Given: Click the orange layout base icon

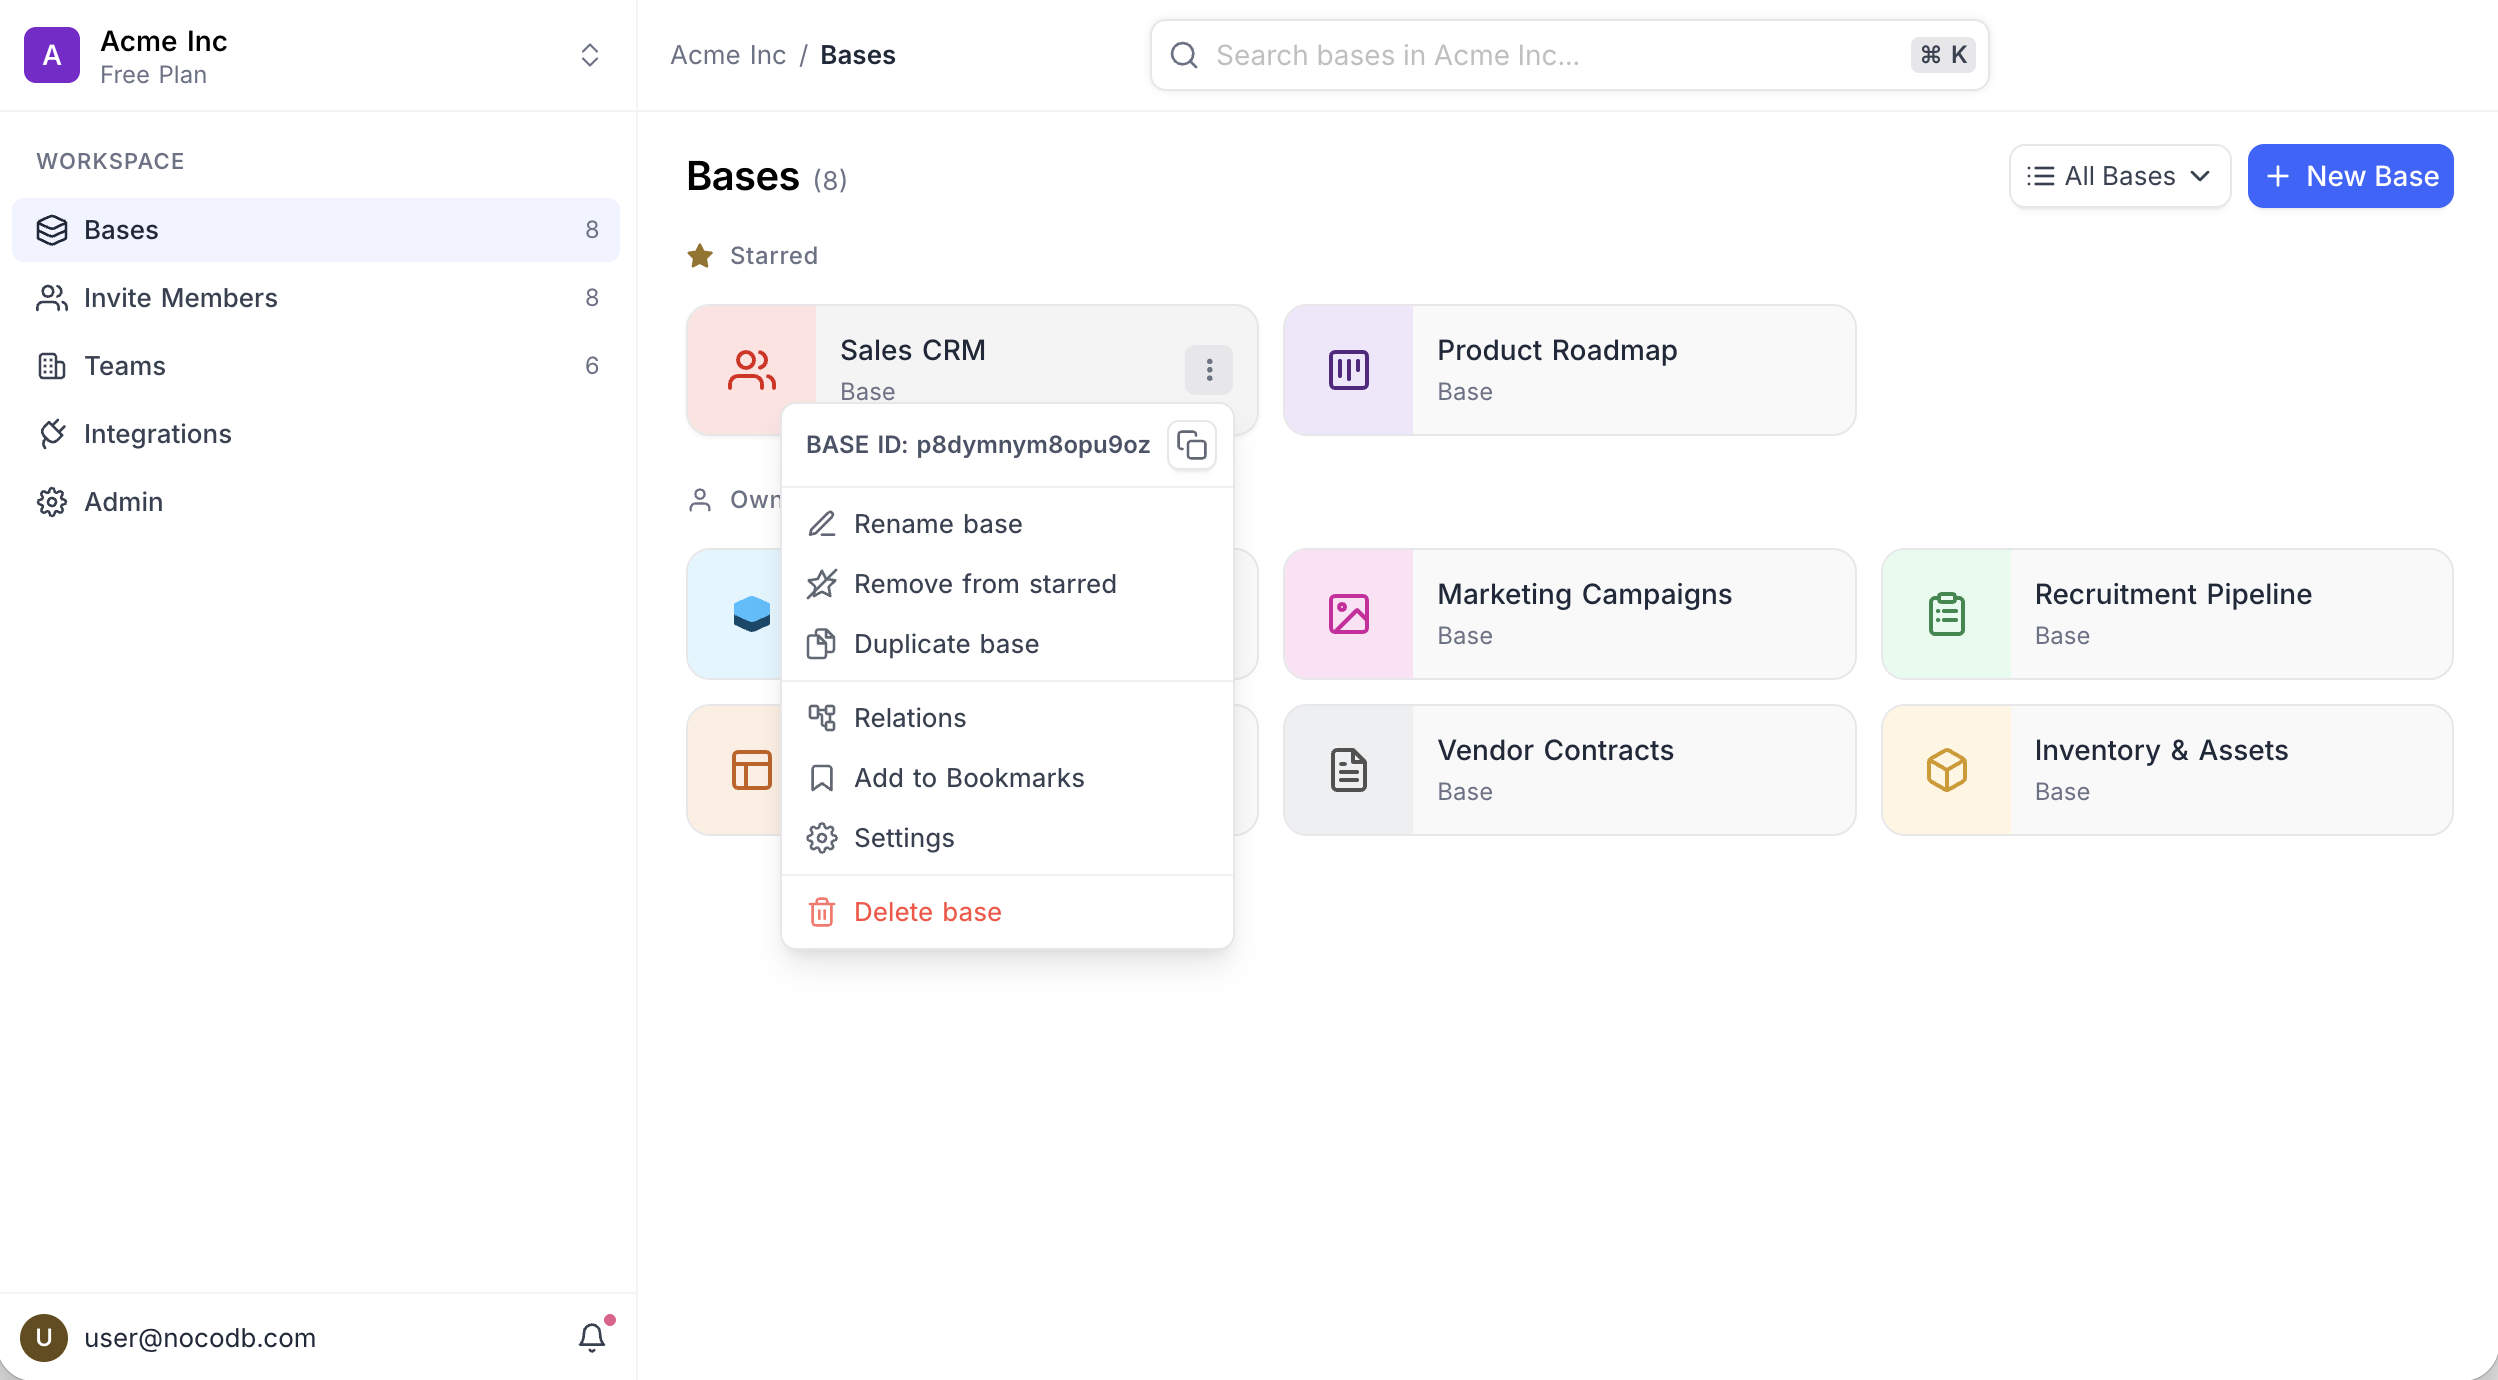Looking at the screenshot, I should tap(752, 770).
